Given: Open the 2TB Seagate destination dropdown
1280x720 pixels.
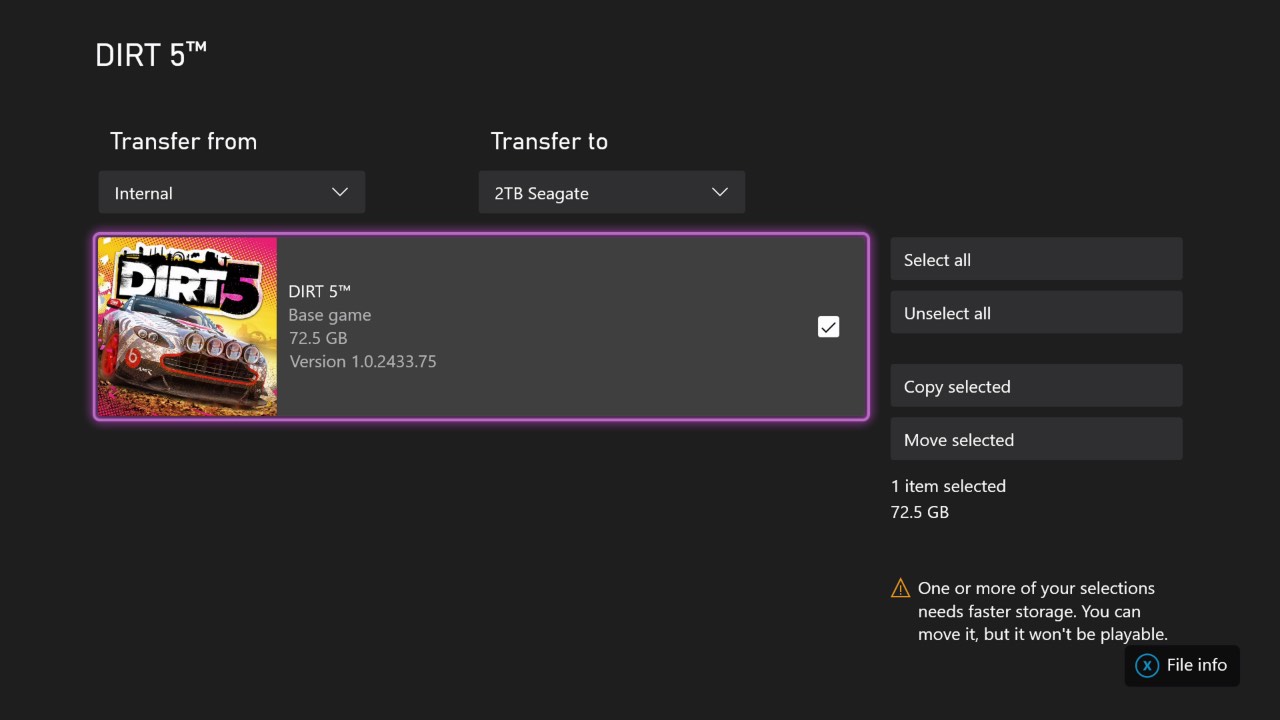Looking at the screenshot, I should pyautogui.click(x=612, y=192).
